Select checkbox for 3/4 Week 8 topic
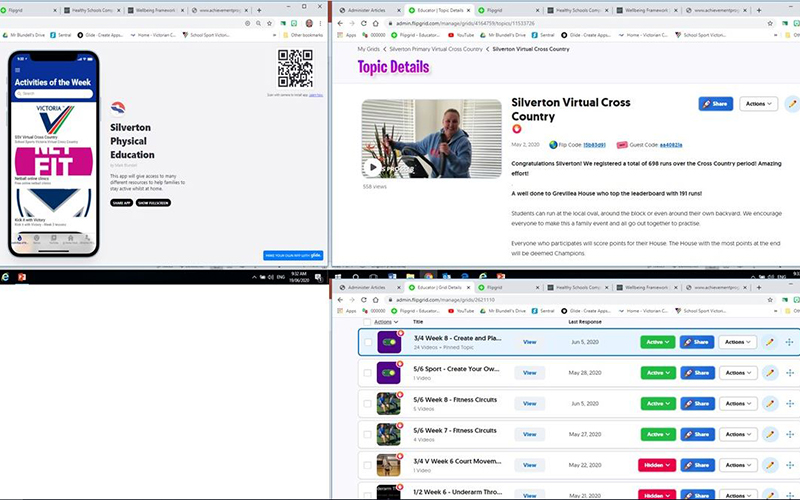This screenshot has height=500, width=800. (367, 342)
